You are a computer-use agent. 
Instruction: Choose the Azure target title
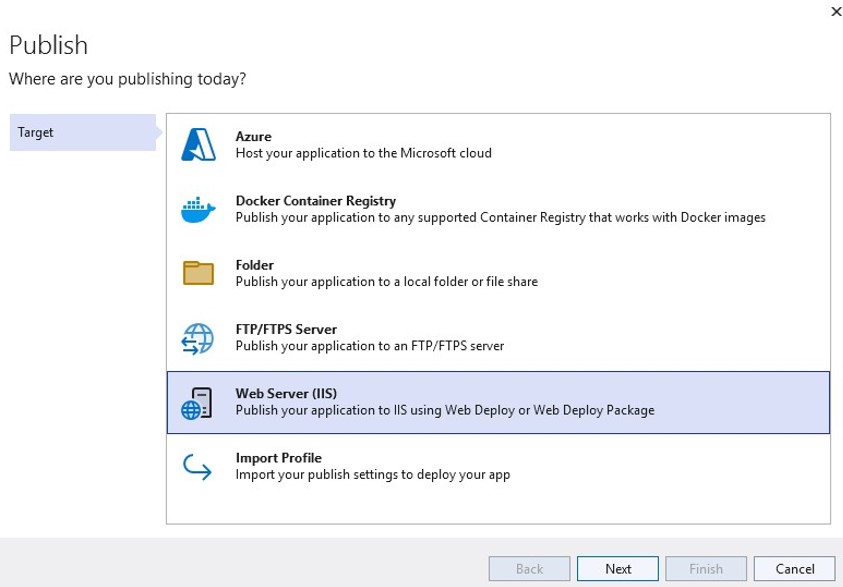[253, 137]
